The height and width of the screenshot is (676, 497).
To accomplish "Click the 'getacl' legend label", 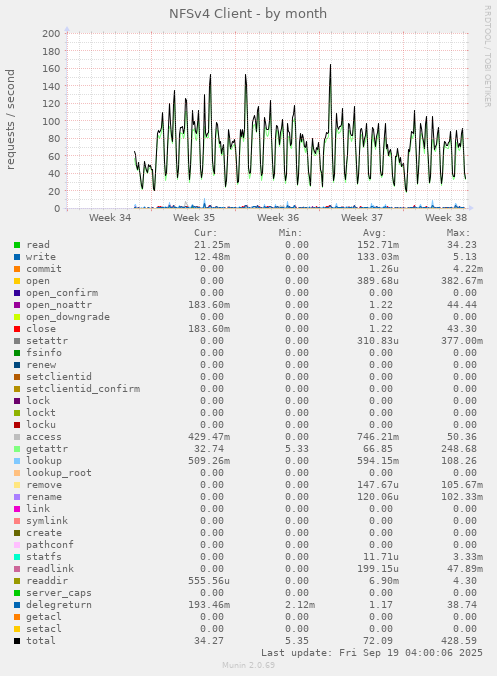I will pyautogui.click(x=44, y=617).
